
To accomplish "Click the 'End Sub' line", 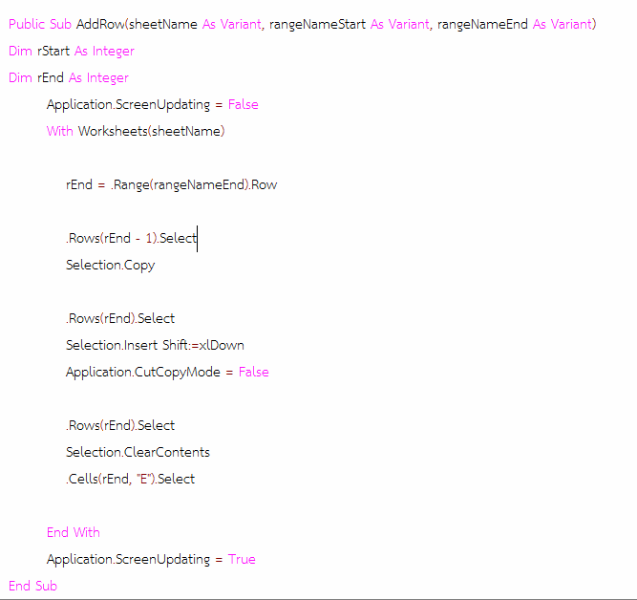I will (33, 586).
